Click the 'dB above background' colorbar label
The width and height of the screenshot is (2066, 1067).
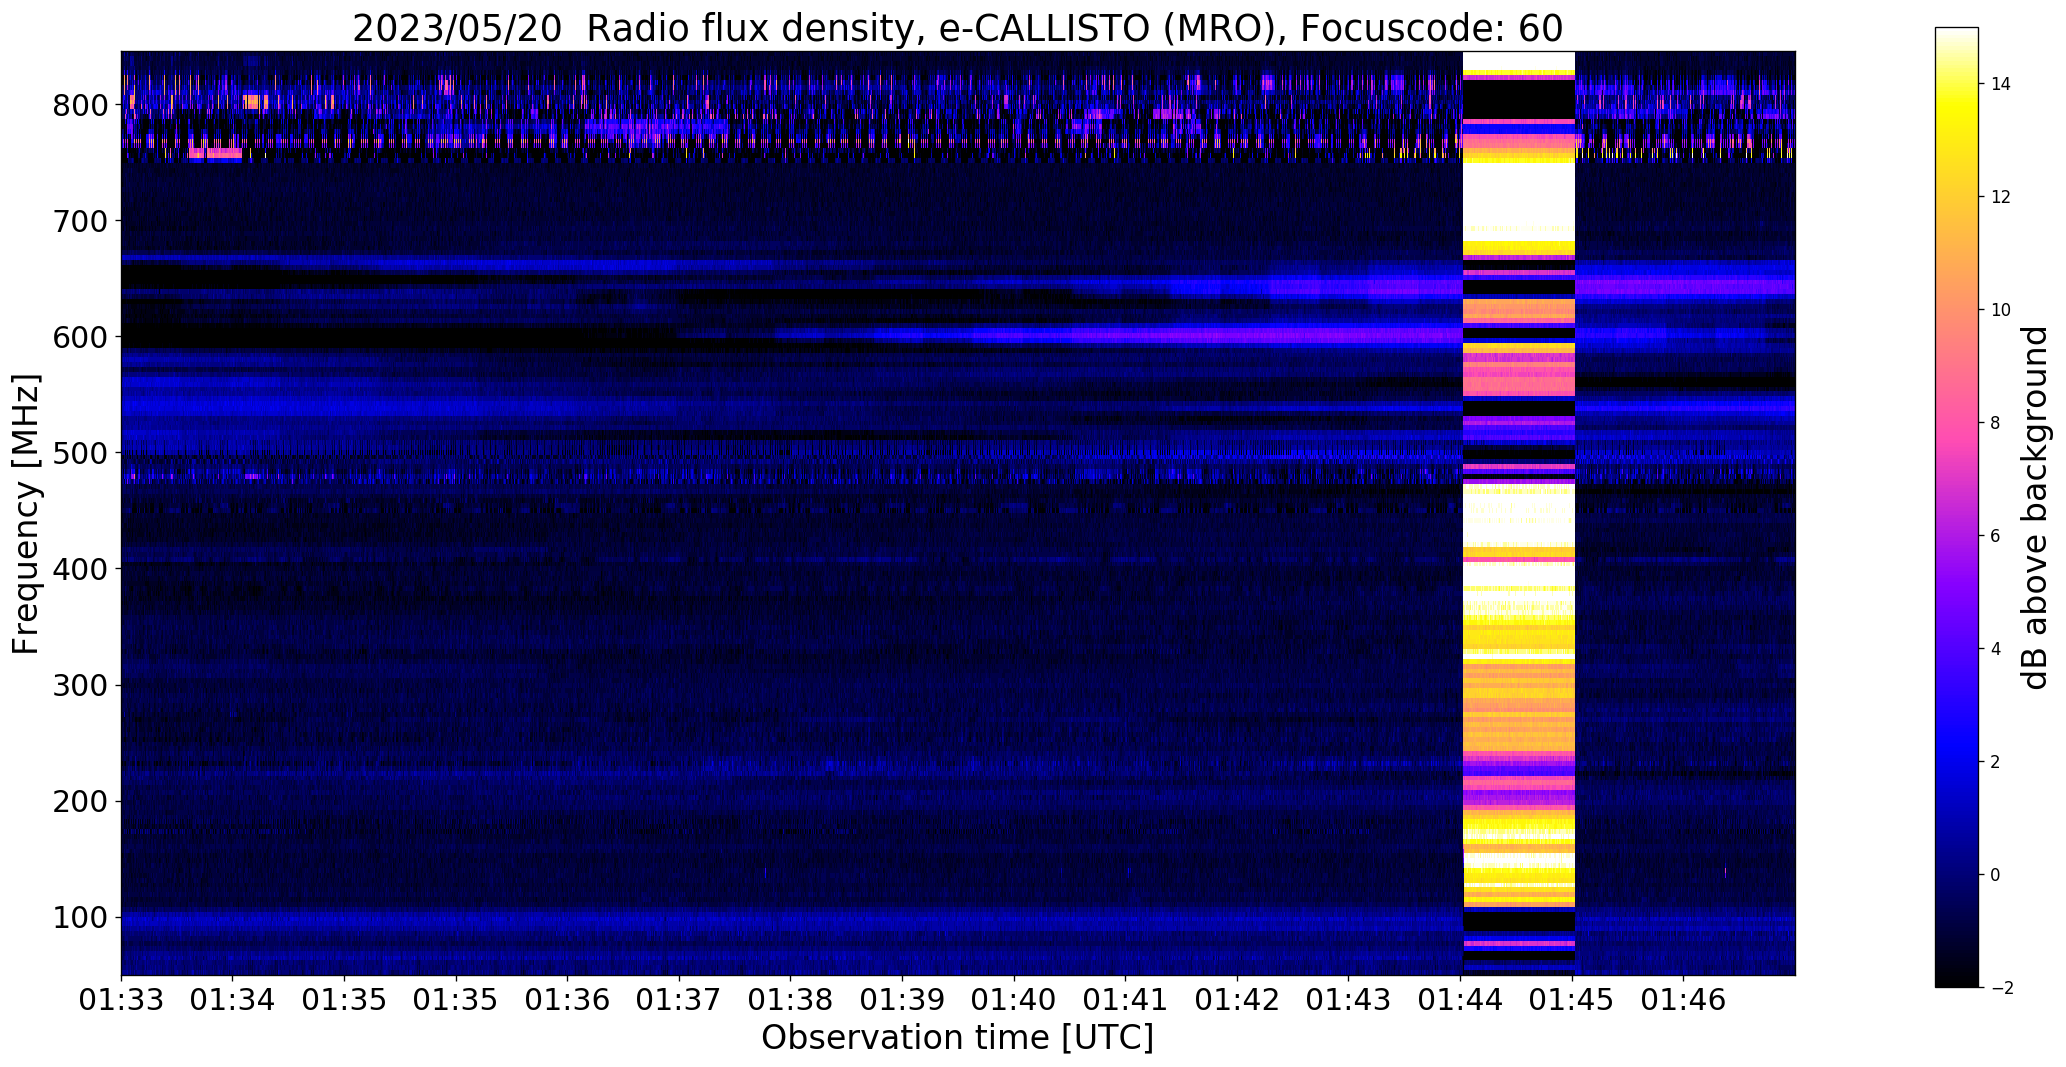(2035, 507)
